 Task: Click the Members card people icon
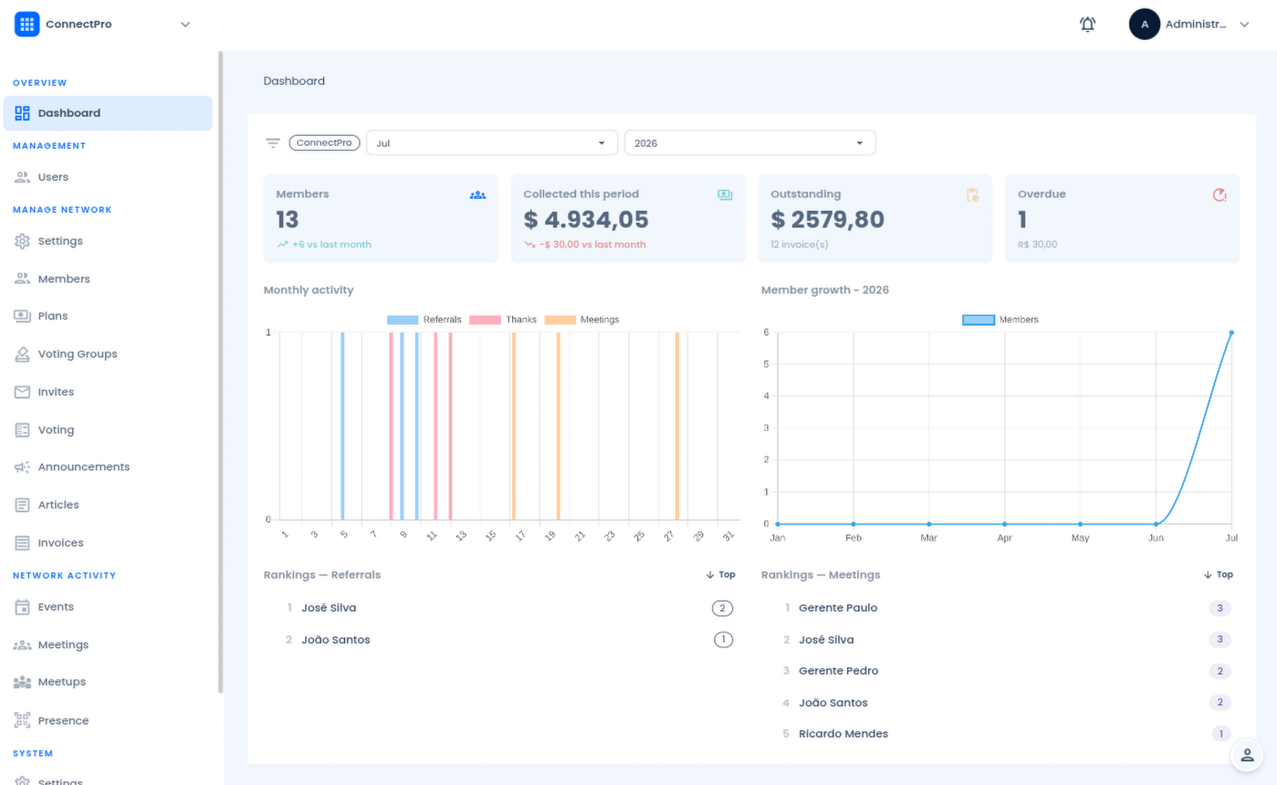[478, 195]
